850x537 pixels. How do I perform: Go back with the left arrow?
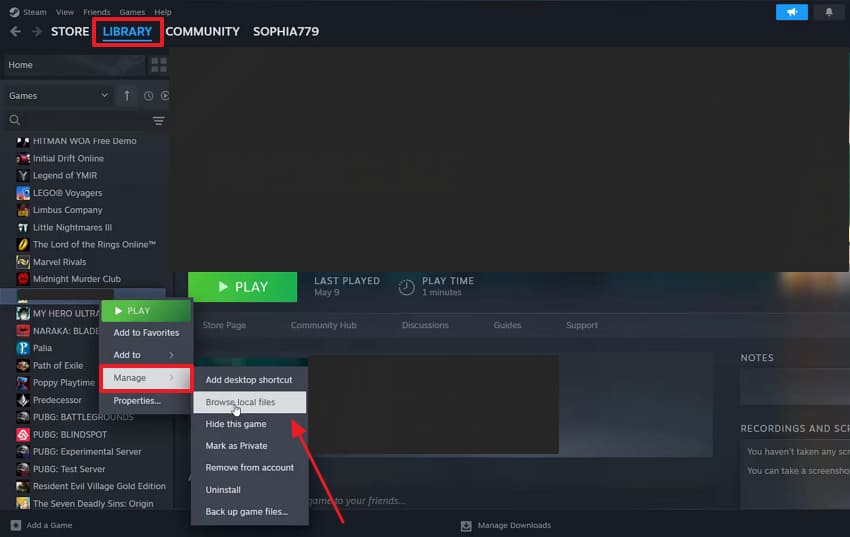(15, 32)
